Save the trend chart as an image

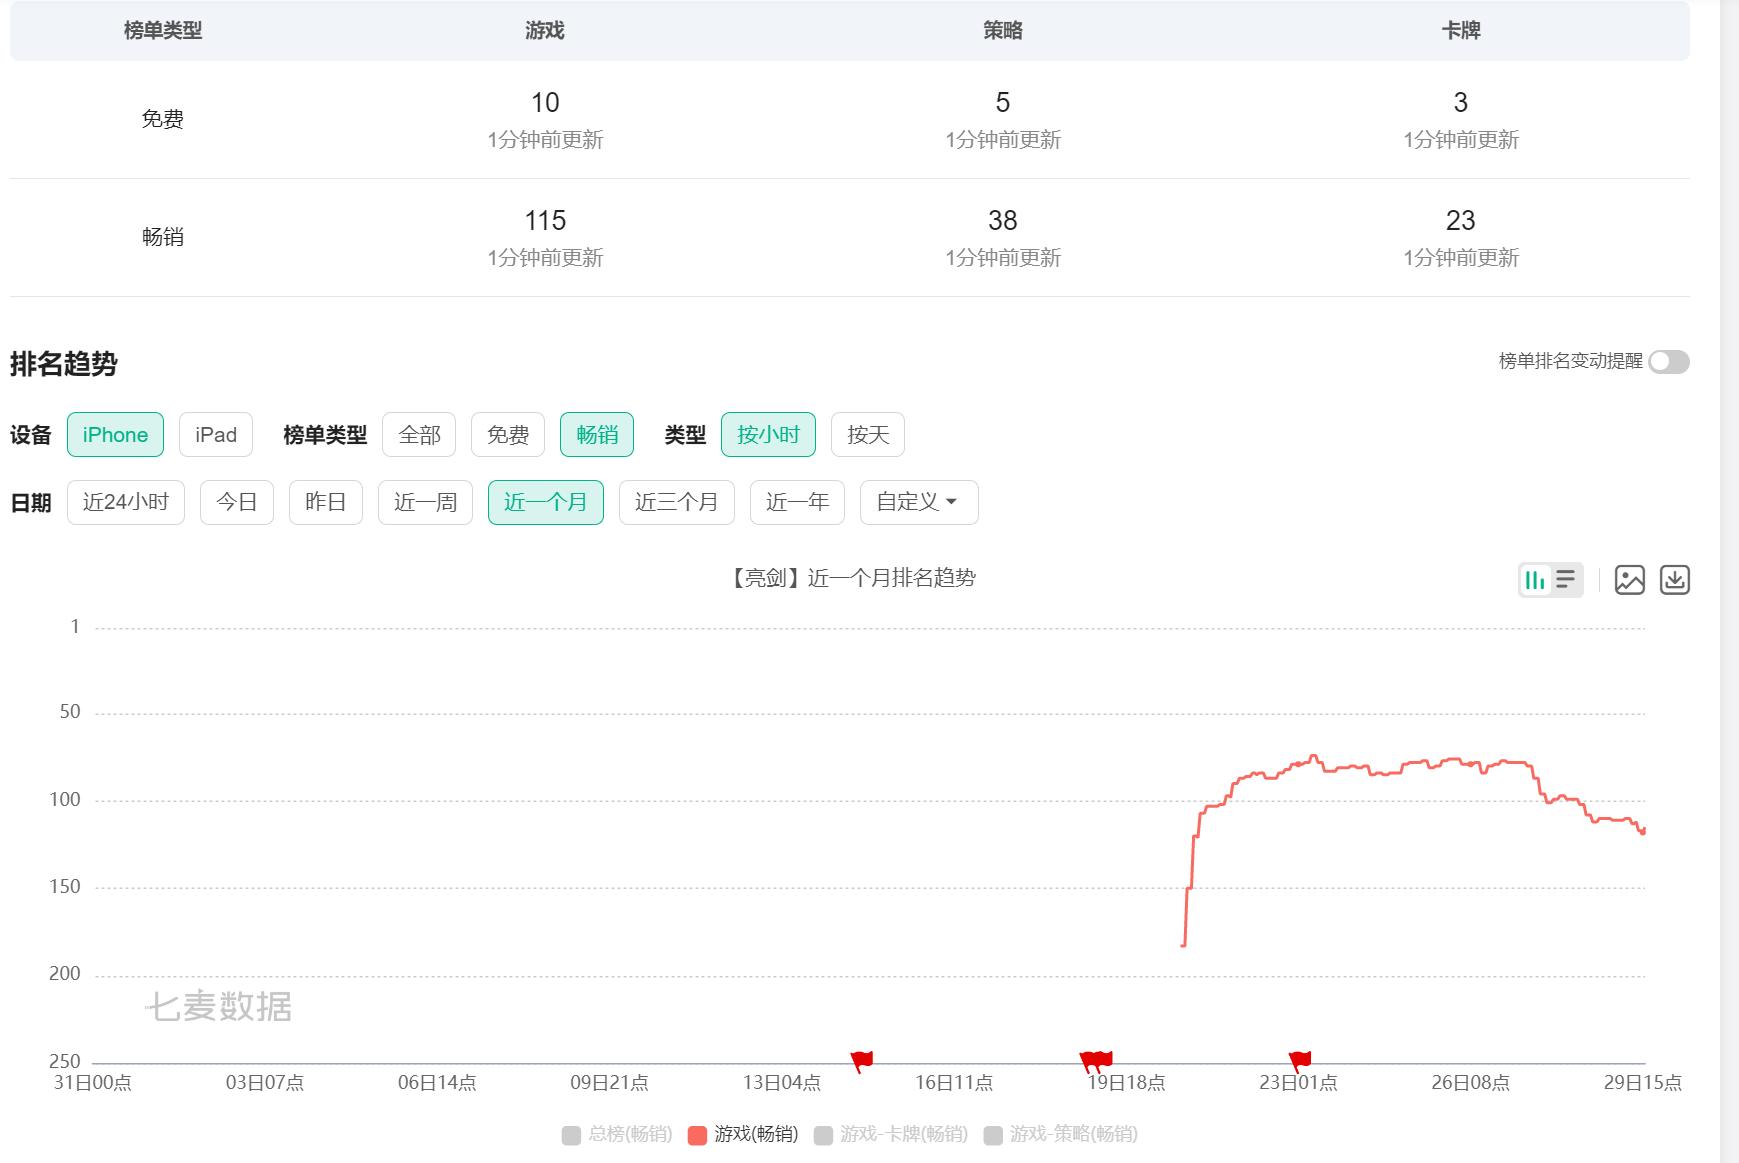[x=1630, y=580]
